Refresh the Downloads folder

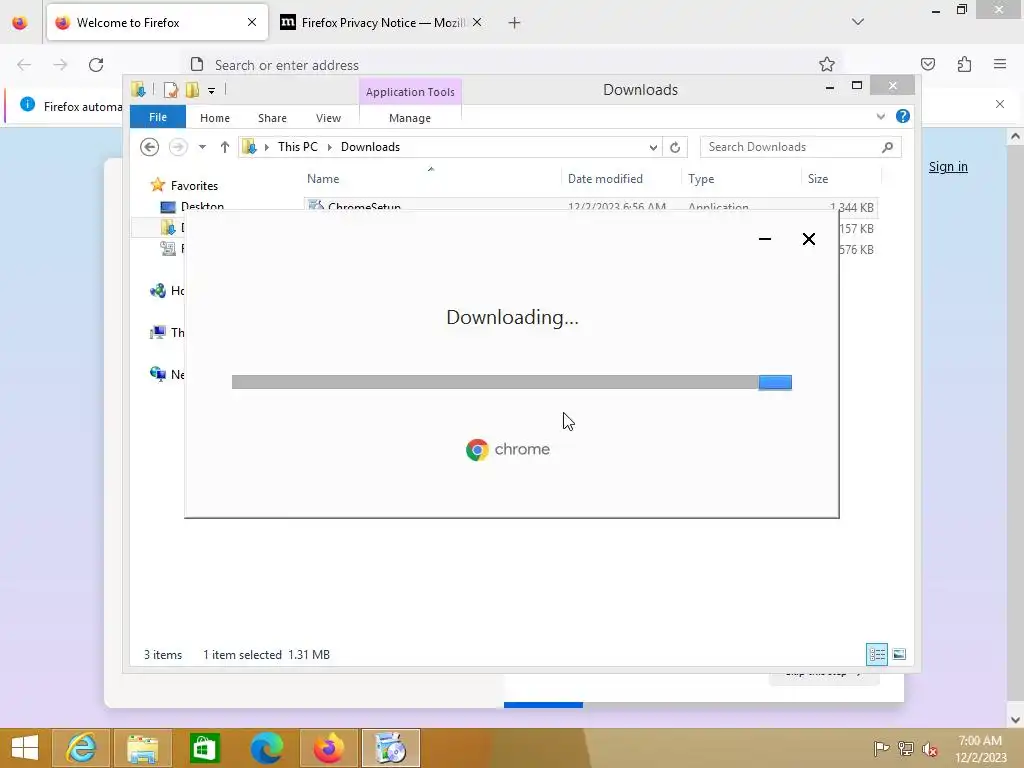click(x=675, y=148)
